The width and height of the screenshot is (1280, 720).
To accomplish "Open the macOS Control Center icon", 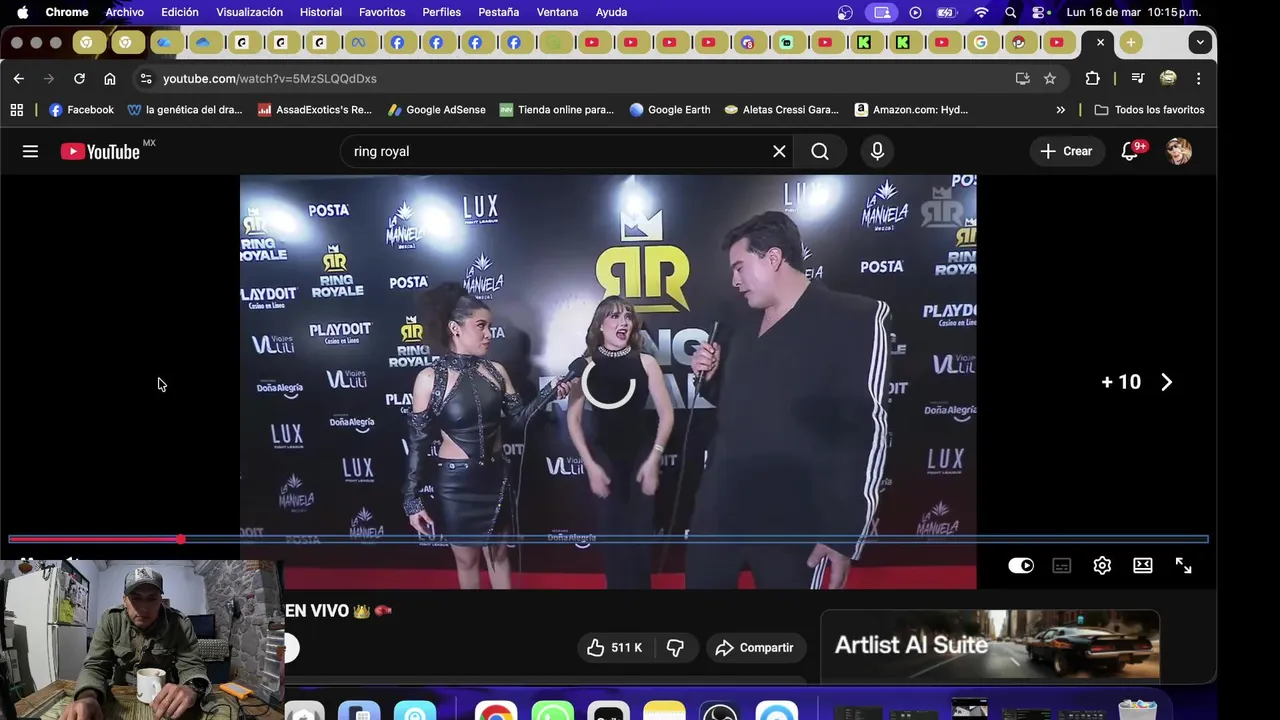I will click(1041, 12).
